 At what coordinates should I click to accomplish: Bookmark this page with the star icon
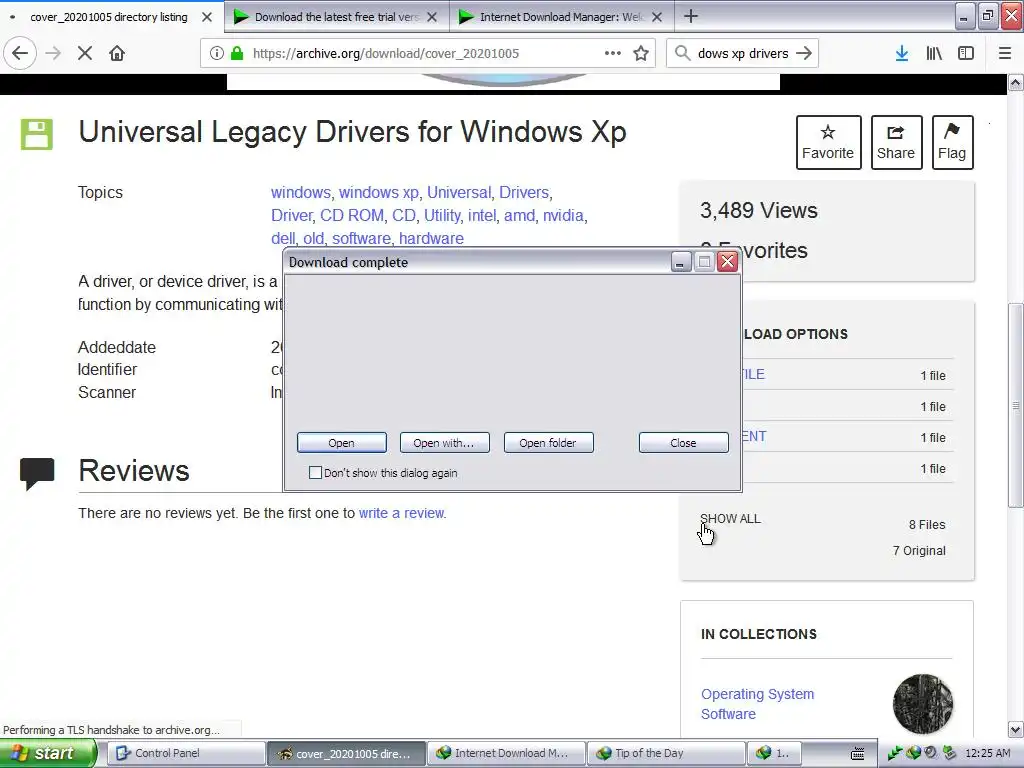click(641, 54)
